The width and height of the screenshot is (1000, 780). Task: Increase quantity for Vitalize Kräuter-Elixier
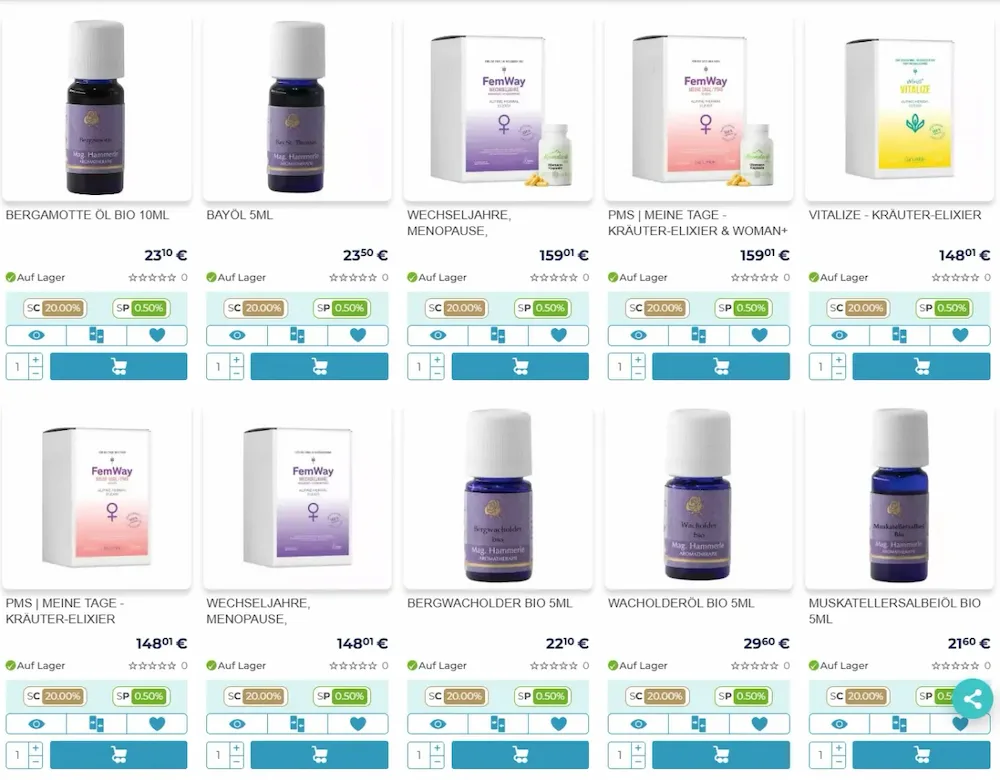[x=839, y=360]
